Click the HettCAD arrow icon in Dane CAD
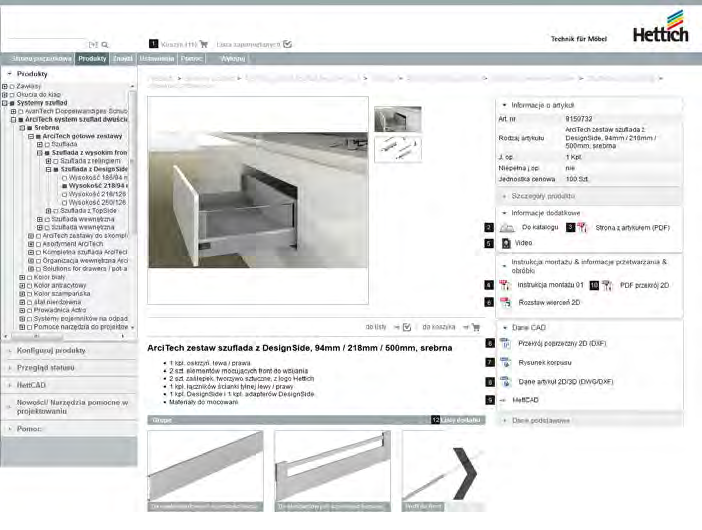 (x=503, y=400)
